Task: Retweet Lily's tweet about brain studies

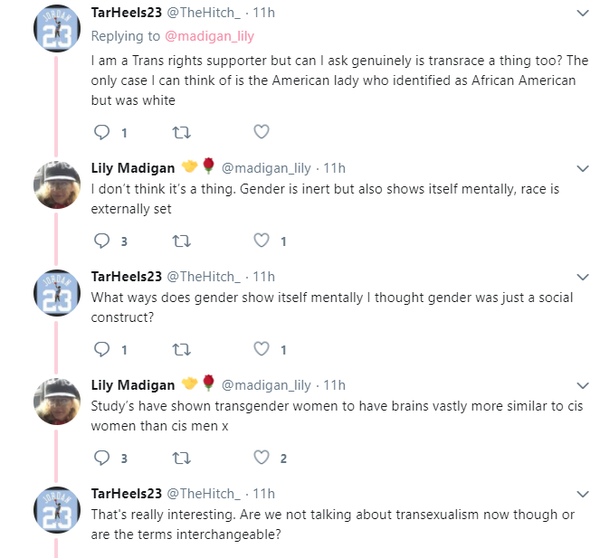Action: click(x=181, y=459)
